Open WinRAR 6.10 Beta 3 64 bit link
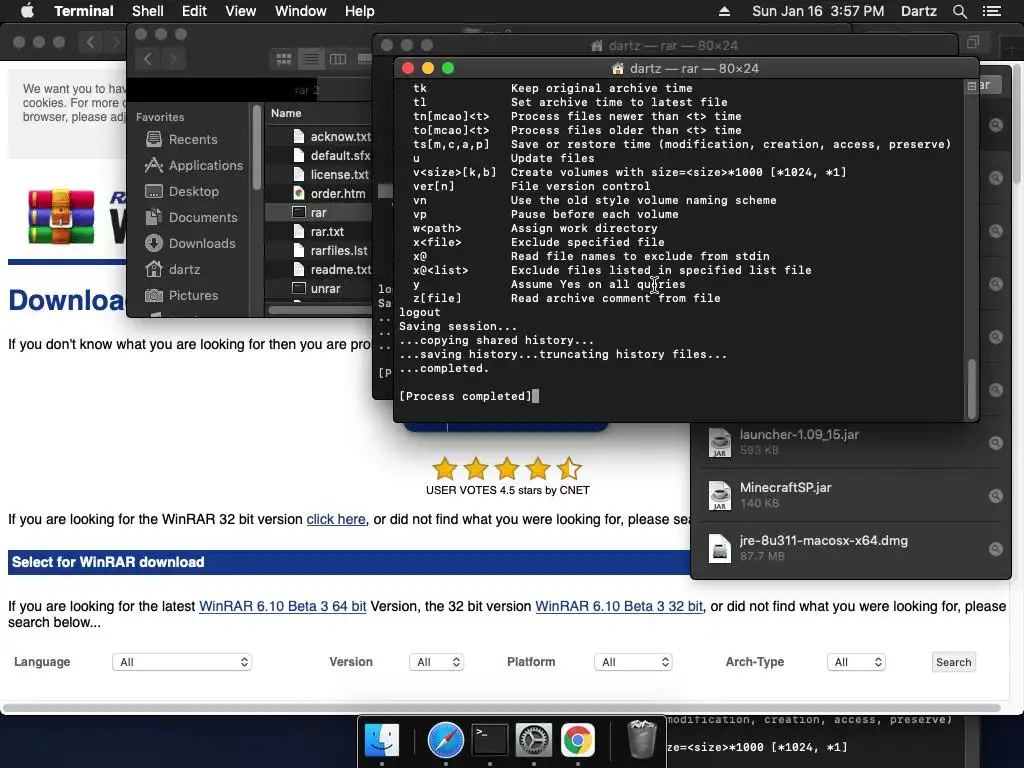1024x768 pixels. (282, 606)
